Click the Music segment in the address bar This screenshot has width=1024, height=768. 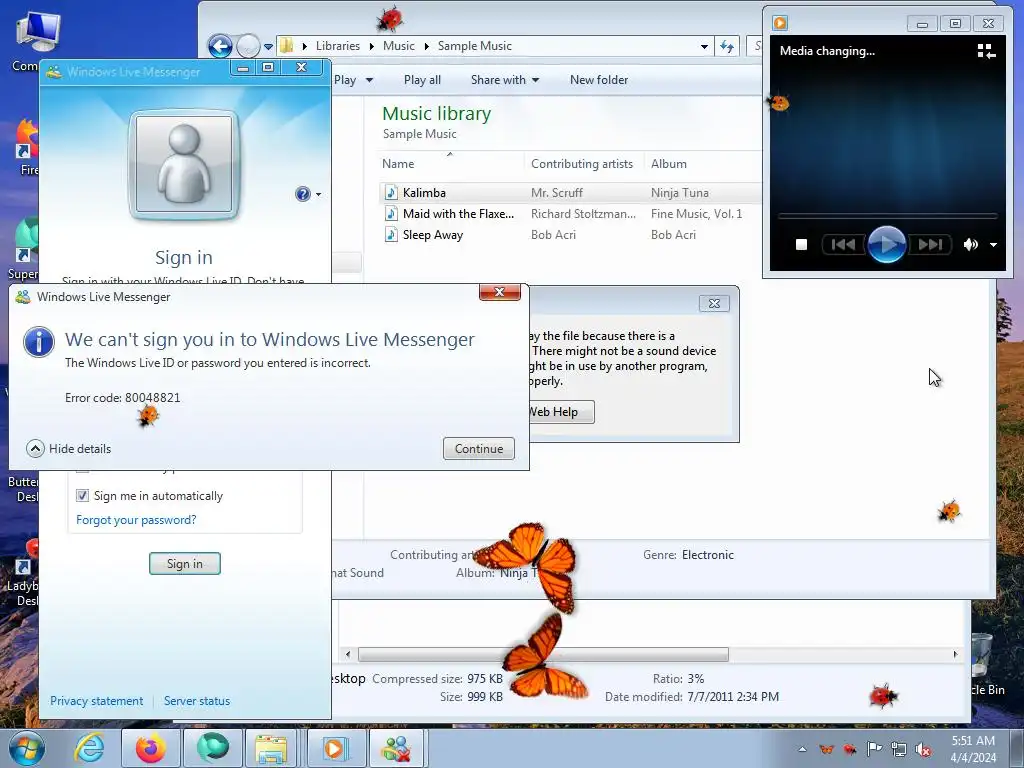click(x=398, y=46)
